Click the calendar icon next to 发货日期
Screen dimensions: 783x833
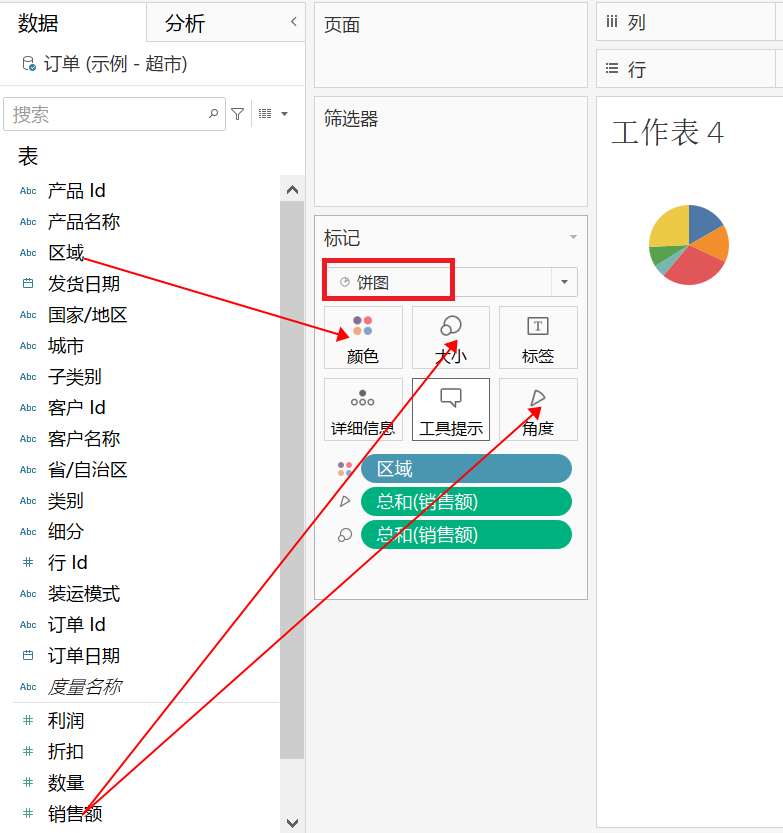tap(28, 284)
